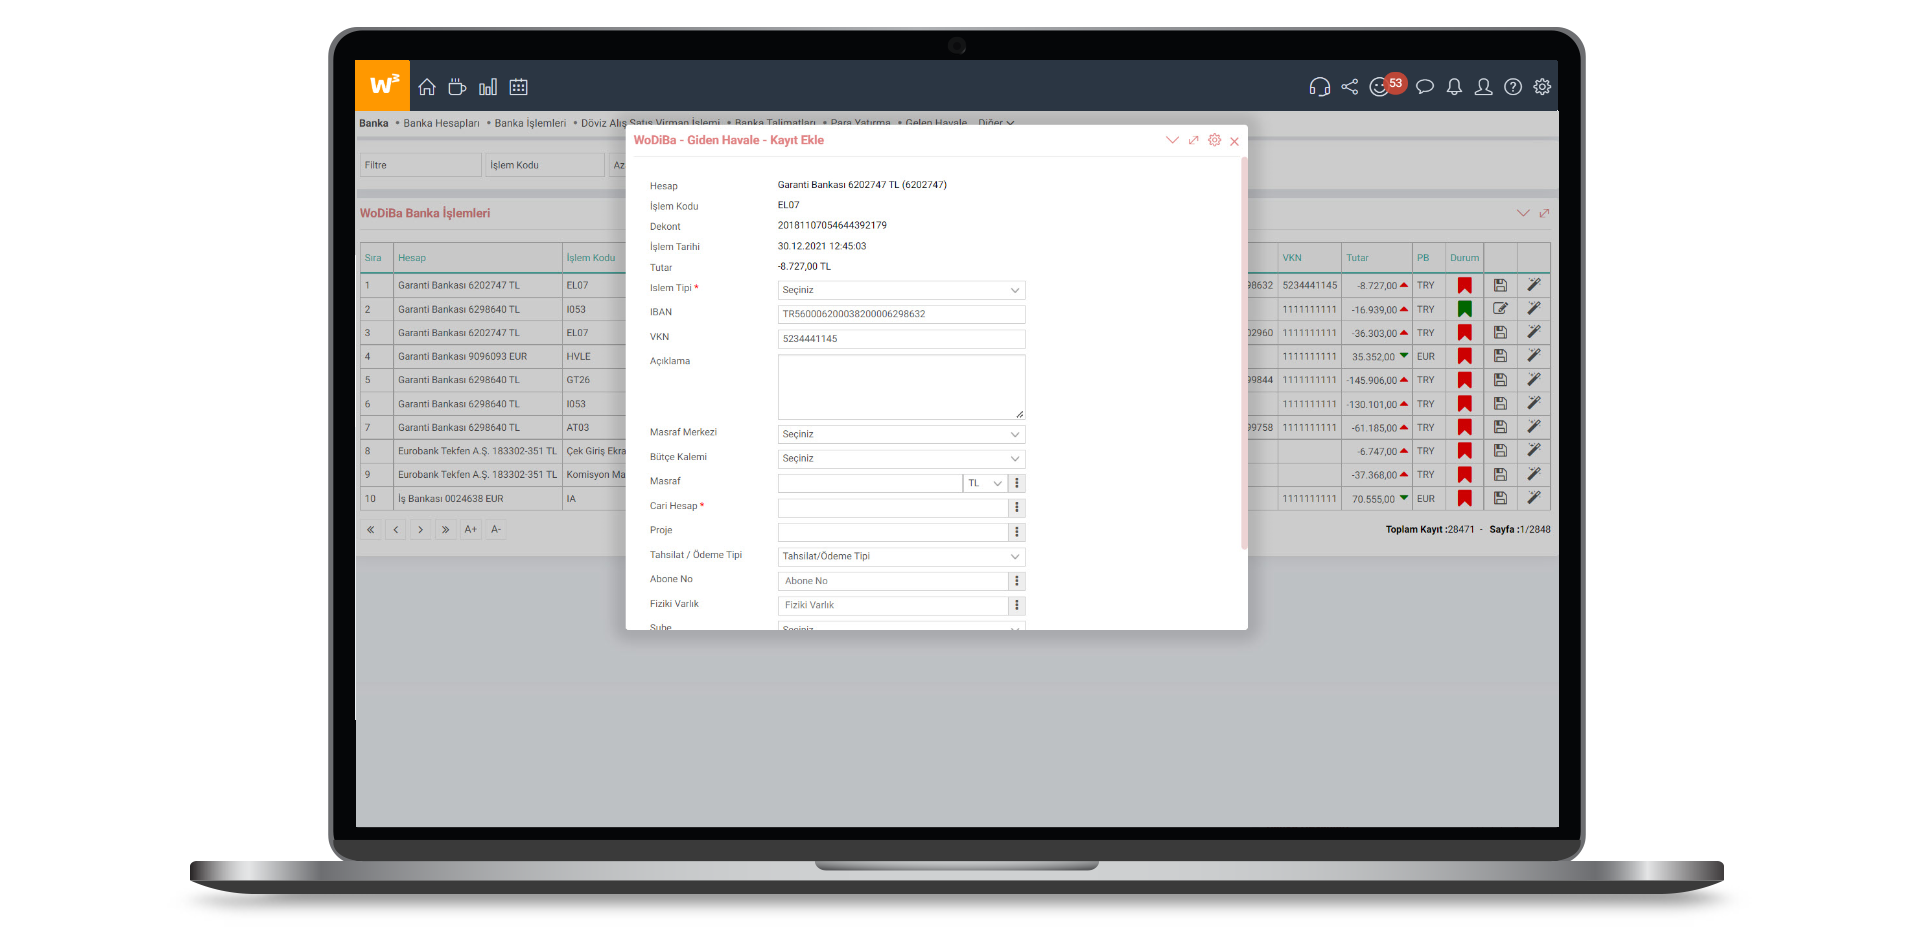Decrease font size with A- button
The width and height of the screenshot is (1920, 939).
(x=496, y=530)
